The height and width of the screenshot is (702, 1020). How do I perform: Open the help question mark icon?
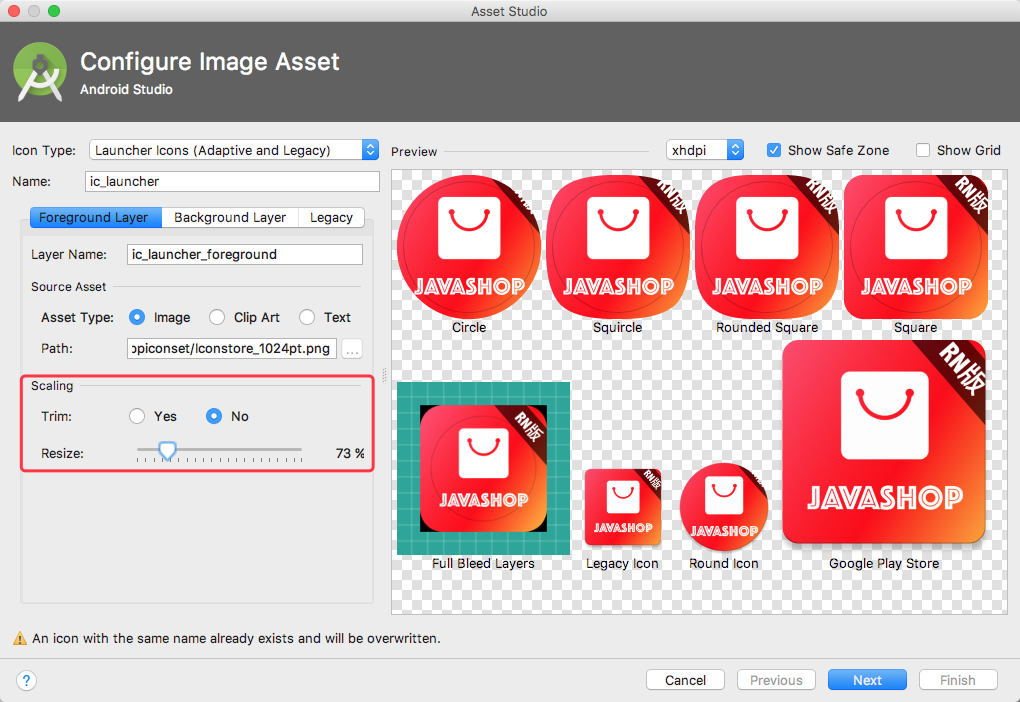(26, 681)
